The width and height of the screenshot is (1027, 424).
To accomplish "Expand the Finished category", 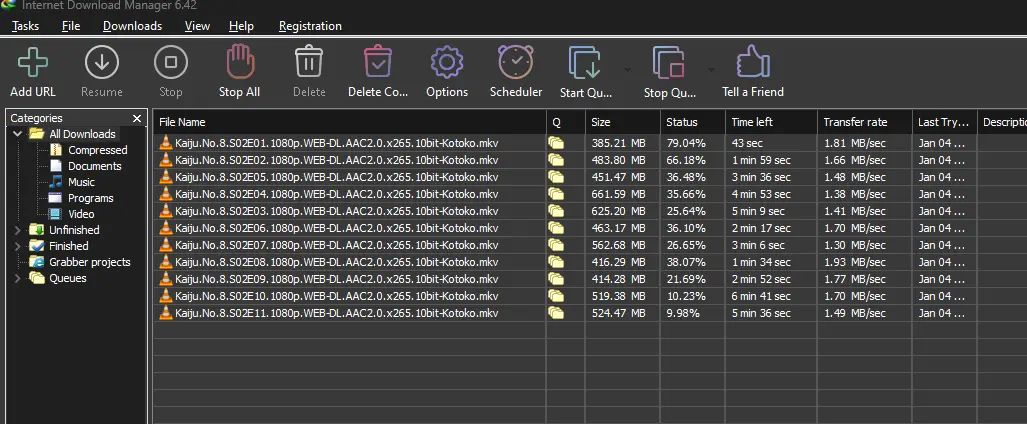I will click(18, 246).
